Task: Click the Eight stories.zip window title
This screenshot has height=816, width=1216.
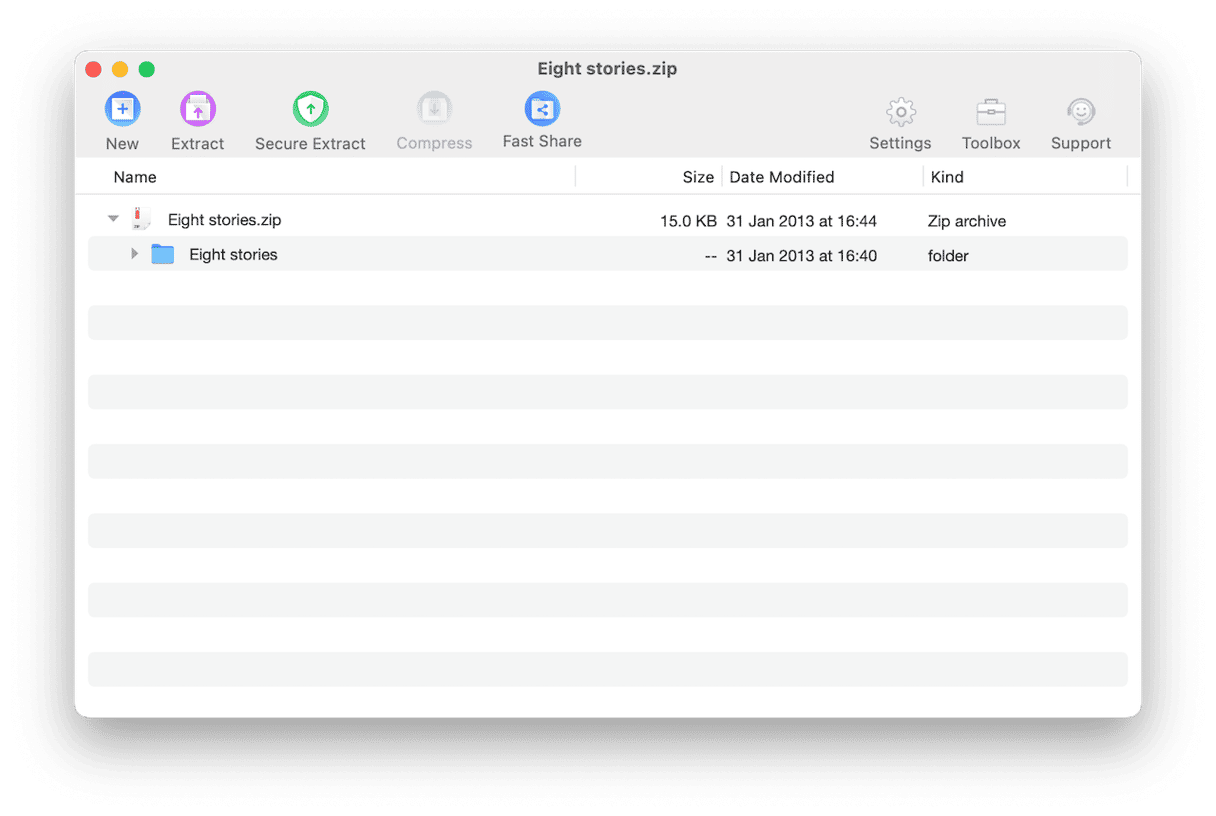Action: [x=607, y=69]
